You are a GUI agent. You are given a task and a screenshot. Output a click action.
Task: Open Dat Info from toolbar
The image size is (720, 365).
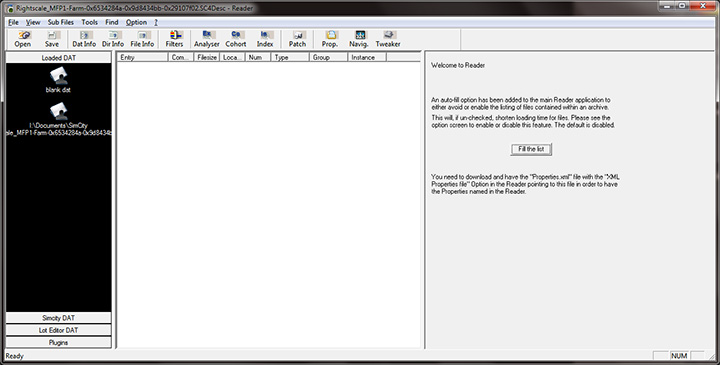pyautogui.click(x=84, y=39)
